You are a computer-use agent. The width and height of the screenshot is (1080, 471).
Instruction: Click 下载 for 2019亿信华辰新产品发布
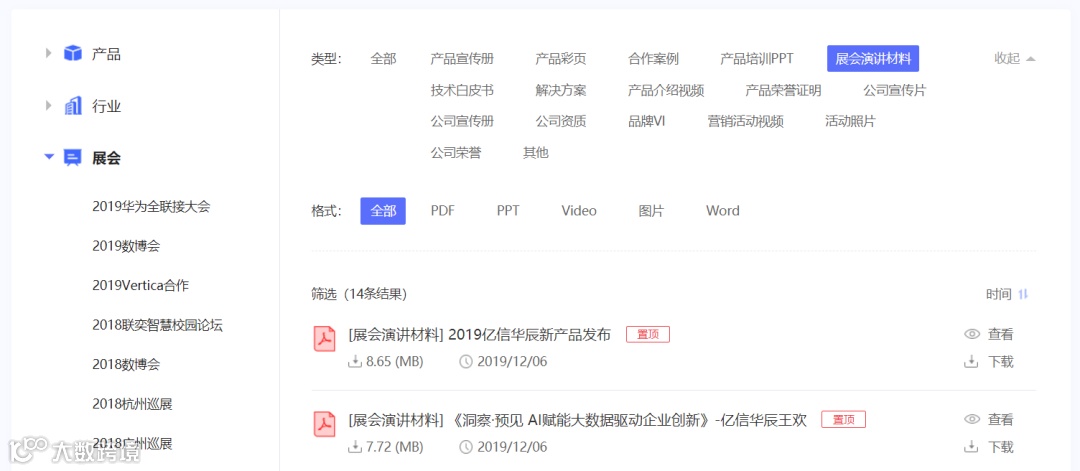[x=1001, y=362]
